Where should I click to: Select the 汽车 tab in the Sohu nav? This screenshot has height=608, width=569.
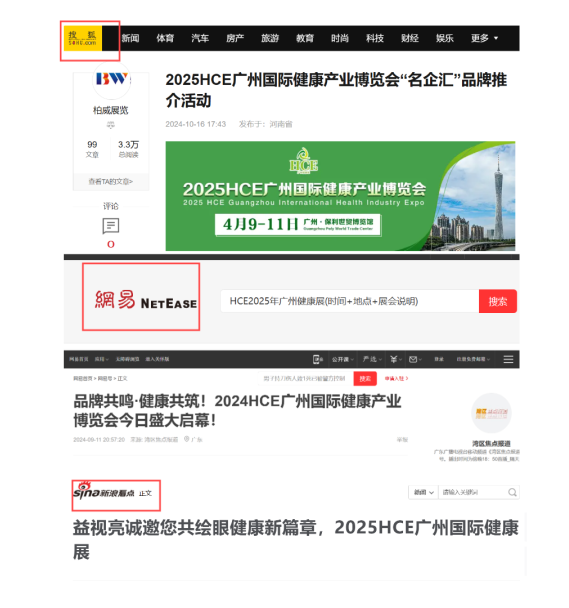coord(200,38)
